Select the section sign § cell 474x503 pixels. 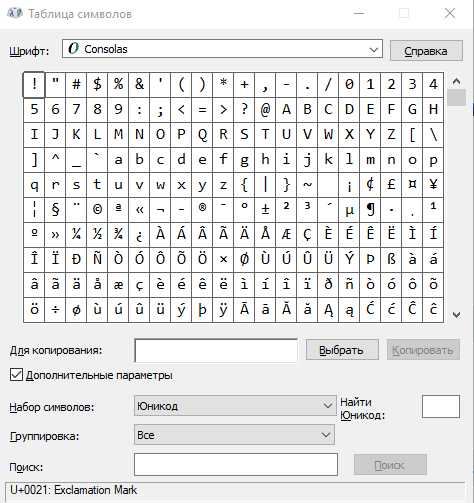[55, 210]
